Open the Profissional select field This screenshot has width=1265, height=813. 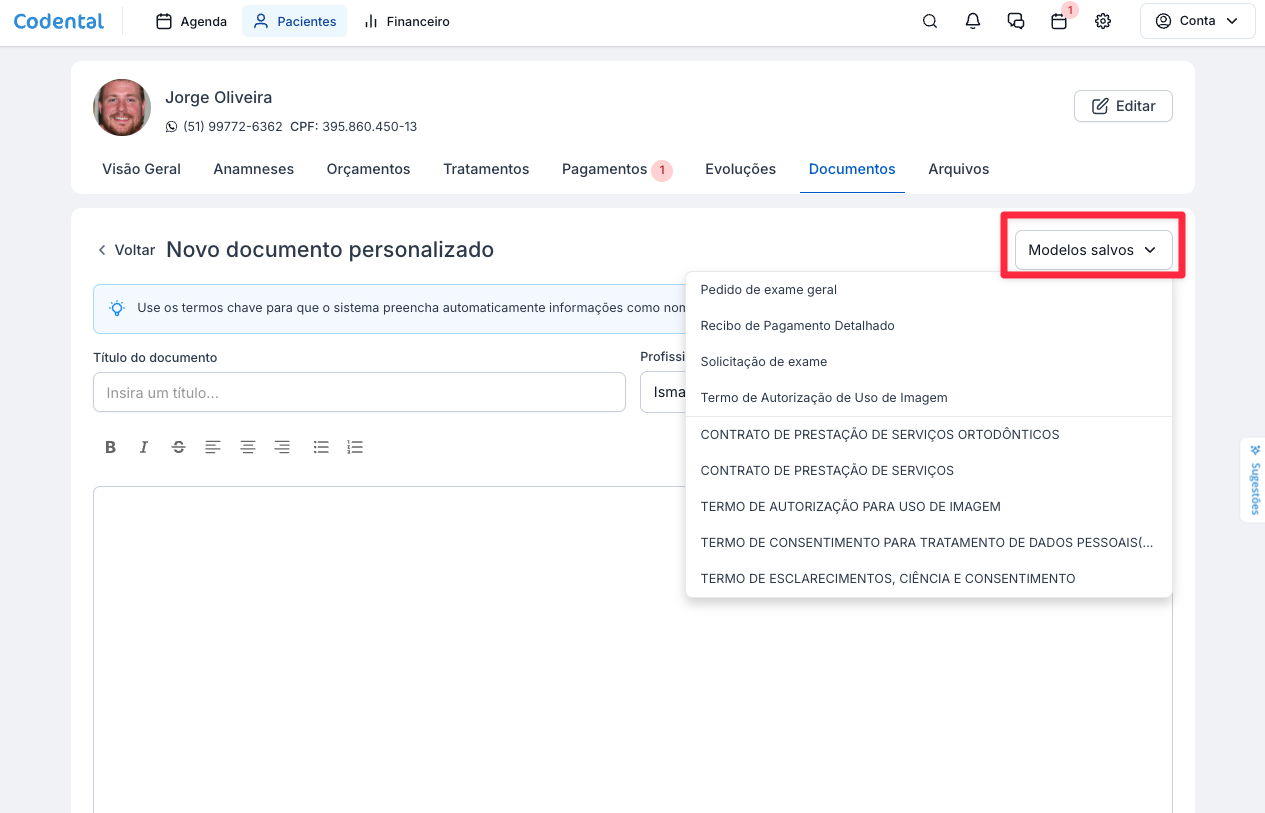pos(662,392)
